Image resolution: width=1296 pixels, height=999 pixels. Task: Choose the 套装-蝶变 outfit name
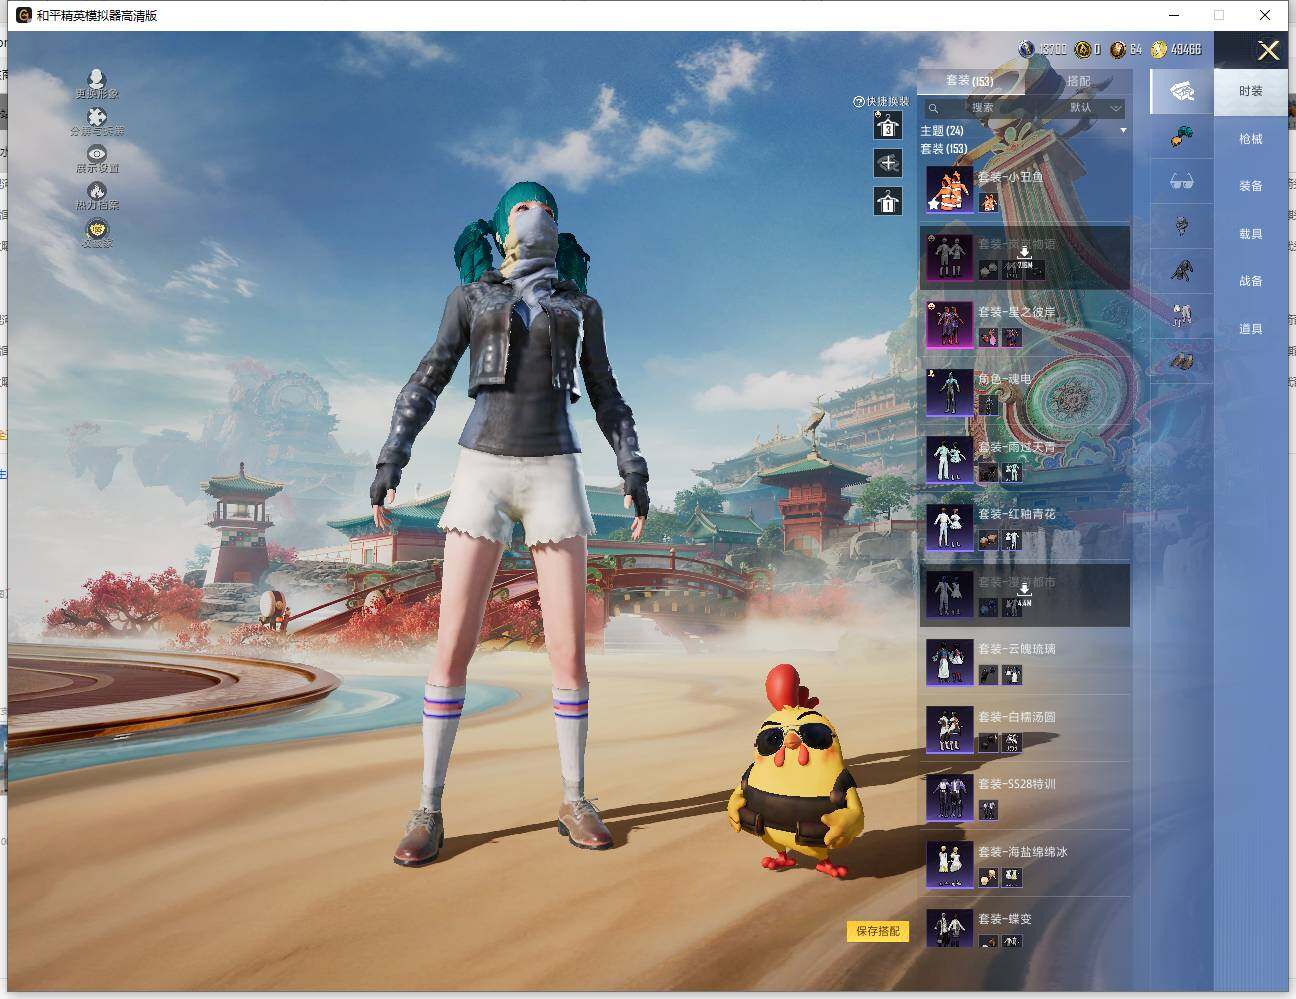click(1004, 919)
